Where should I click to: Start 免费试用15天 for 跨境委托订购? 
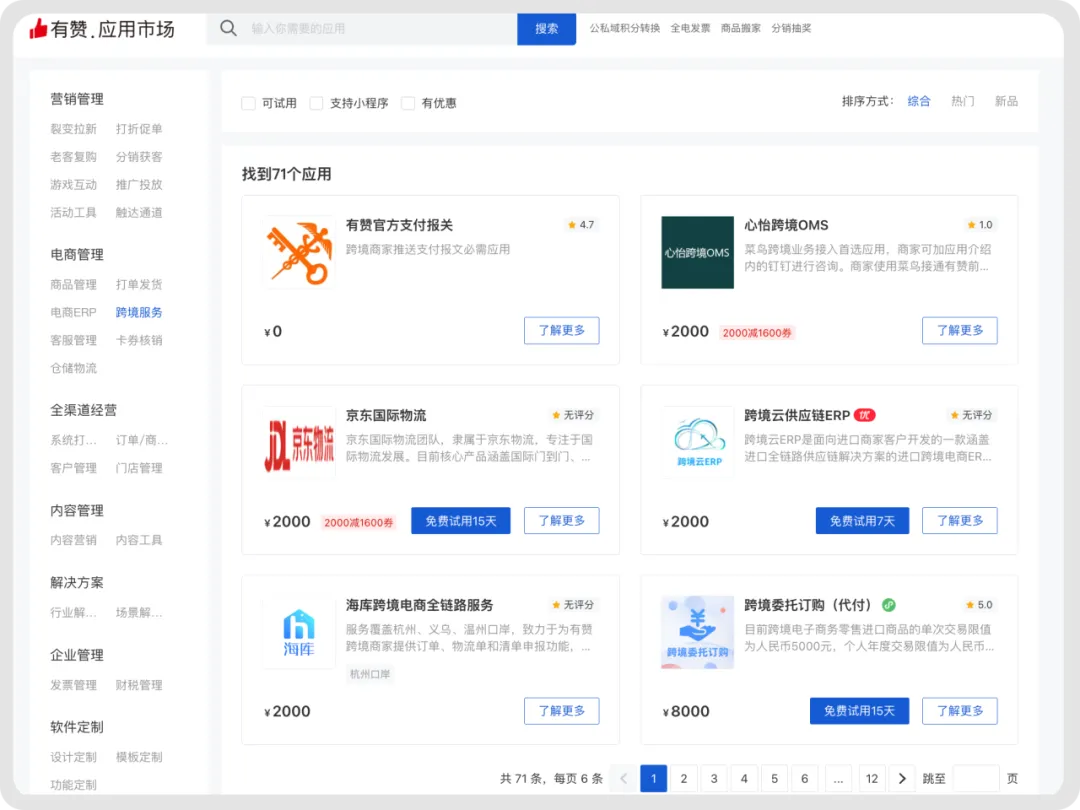(x=860, y=711)
